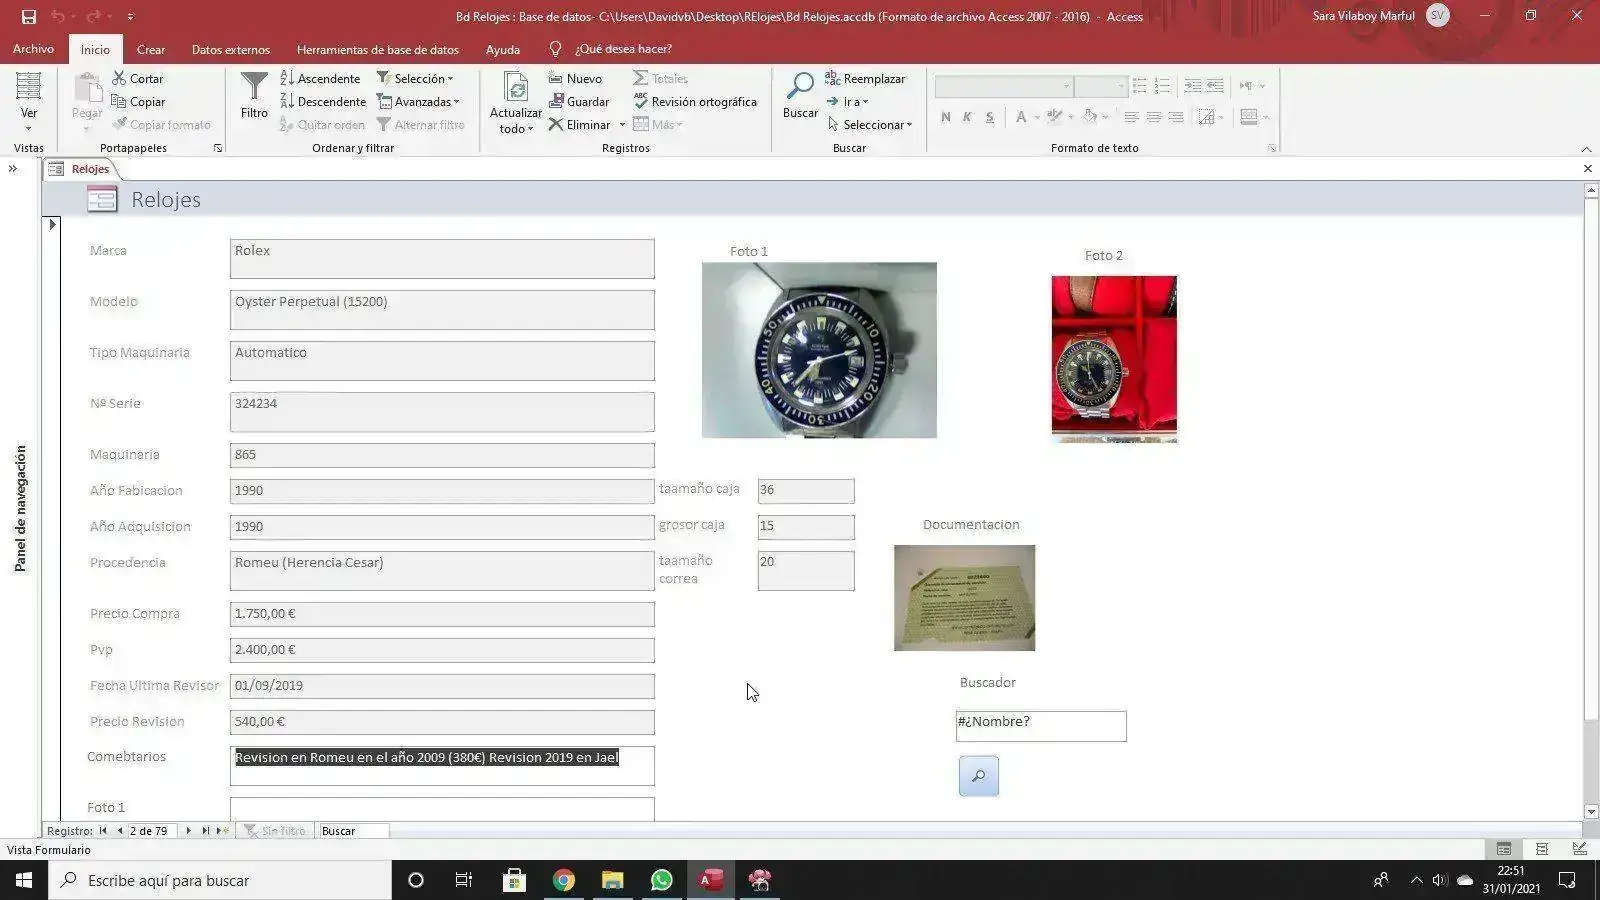Create a record with the Nuevo icon
The width and height of the screenshot is (1600, 900).
575,77
